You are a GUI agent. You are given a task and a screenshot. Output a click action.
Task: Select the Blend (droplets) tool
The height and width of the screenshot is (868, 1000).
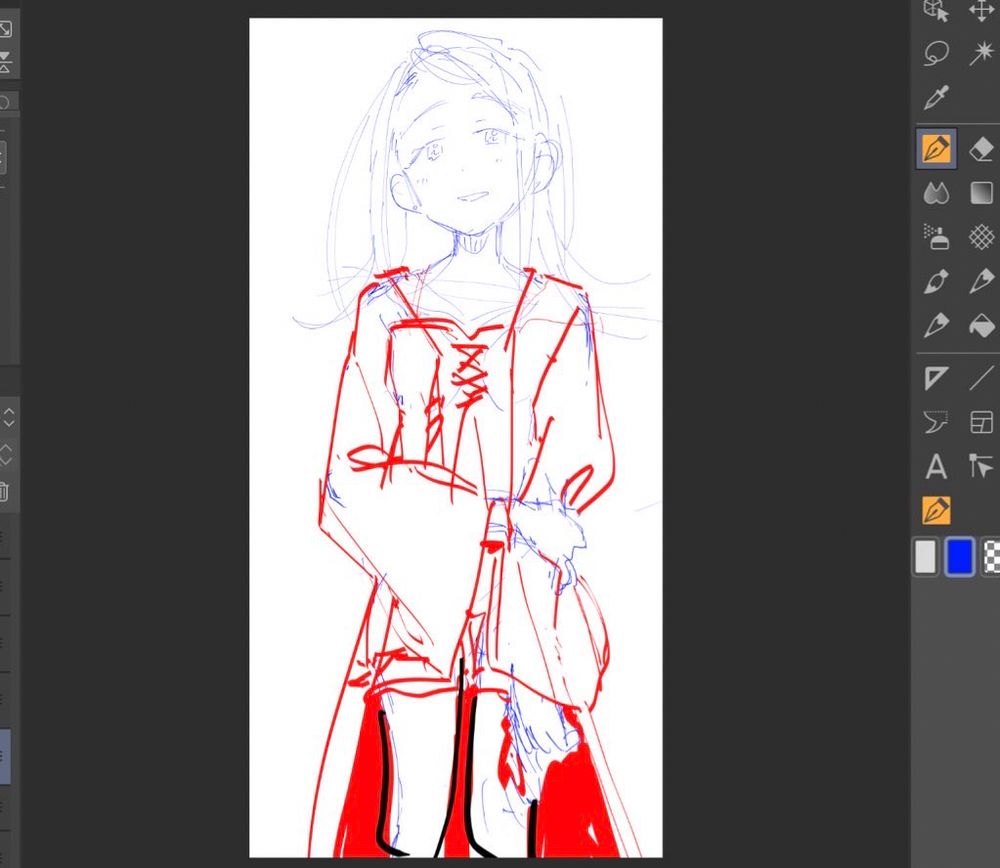click(936, 193)
